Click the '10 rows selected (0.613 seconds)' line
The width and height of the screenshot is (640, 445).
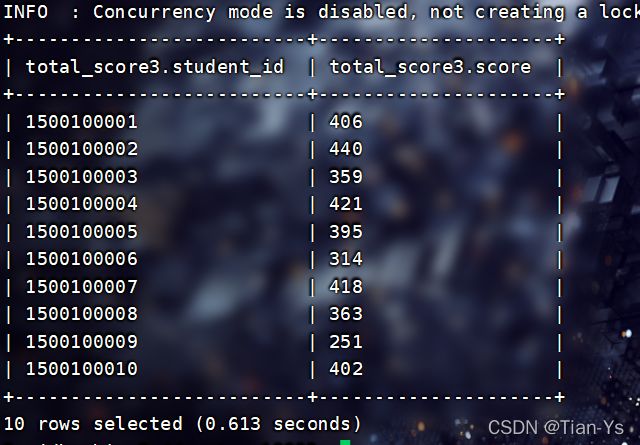(182, 424)
